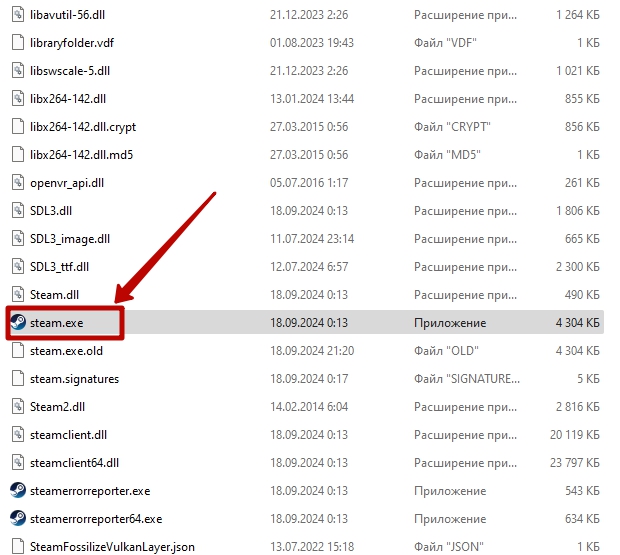This screenshot has height=555, width=620.
Task: Click the Steam logo icon of steam.exe
Action: pyautogui.click(x=18, y=323)
